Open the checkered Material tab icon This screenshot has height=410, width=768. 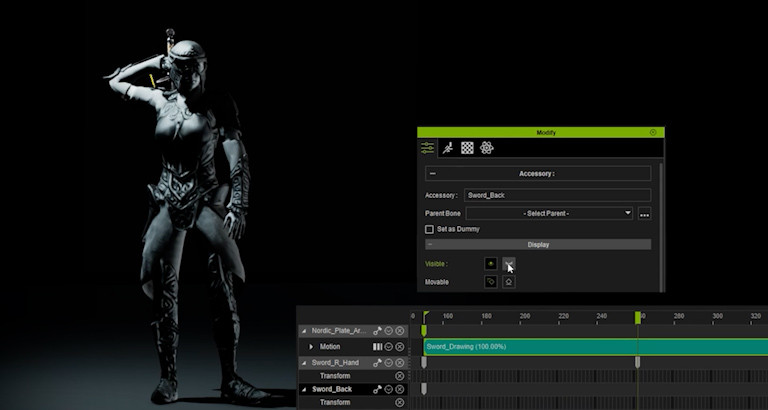(x=467, y=148)
